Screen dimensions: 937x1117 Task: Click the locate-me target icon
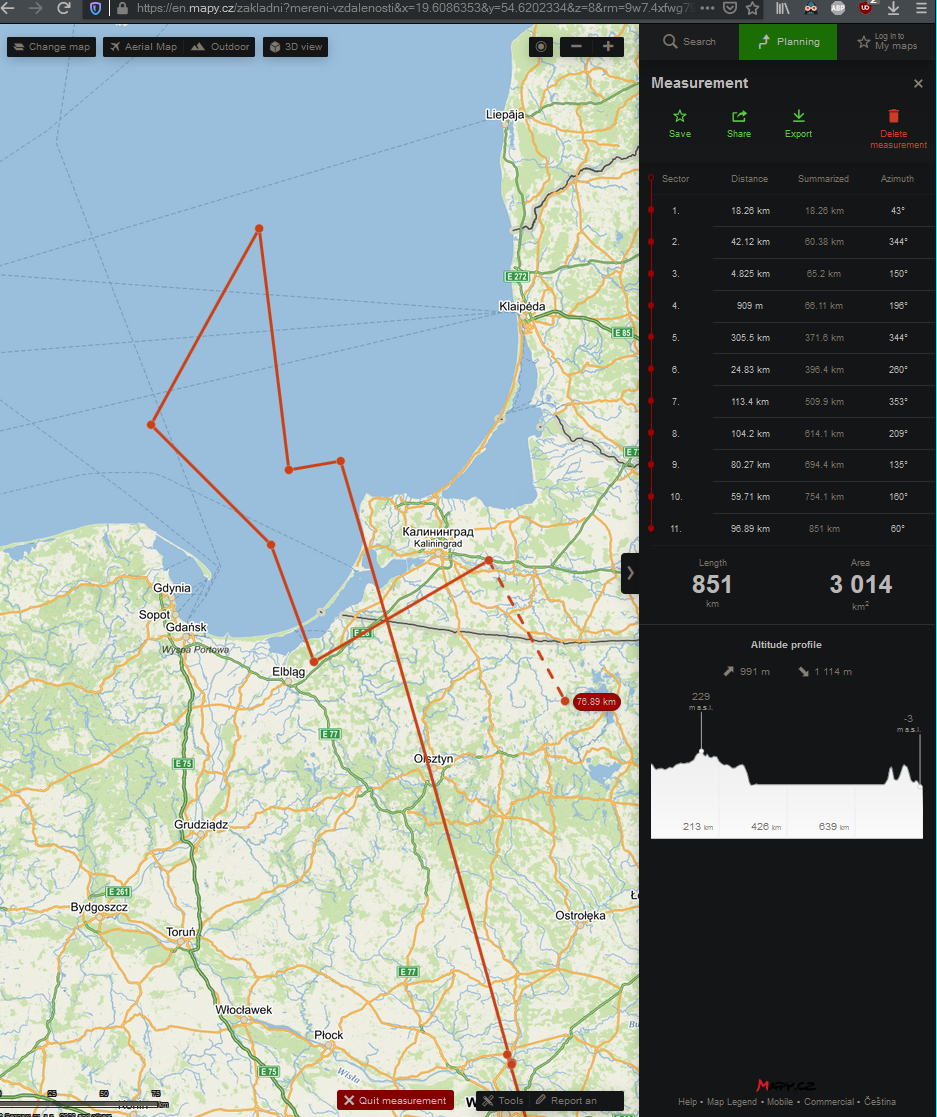pos(541,47)
